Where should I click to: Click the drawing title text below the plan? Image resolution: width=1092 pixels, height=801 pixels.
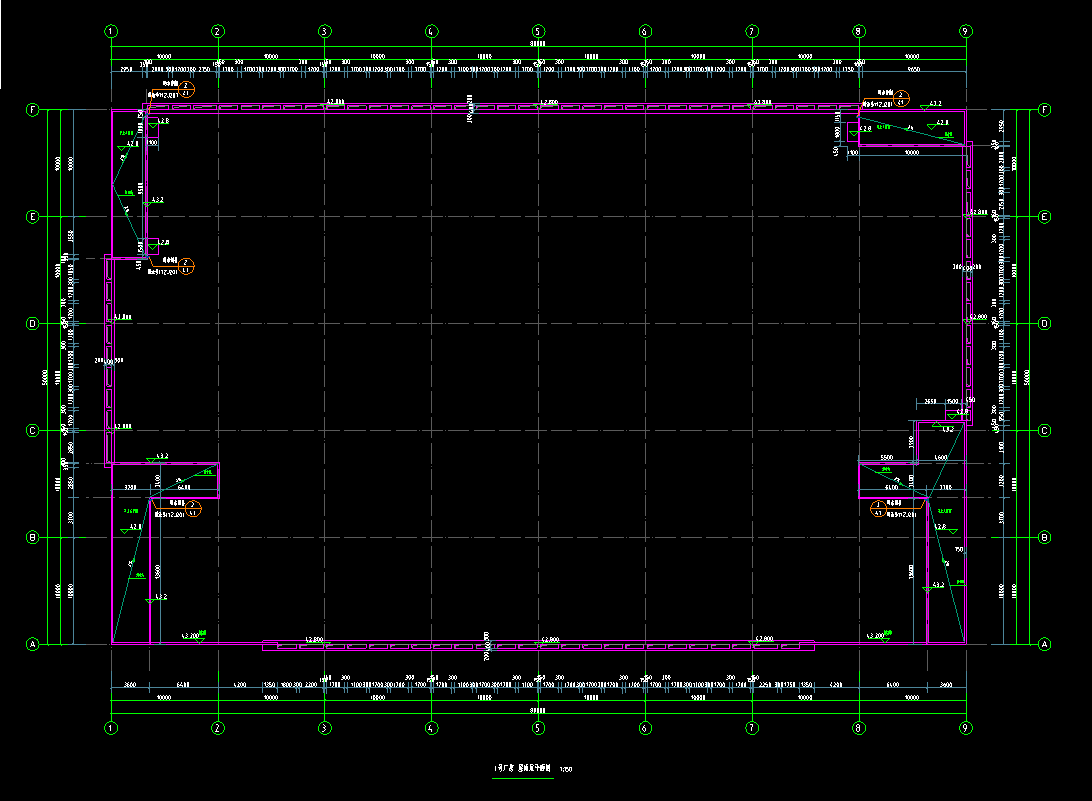pyautogui.click(x=522, y=770)
